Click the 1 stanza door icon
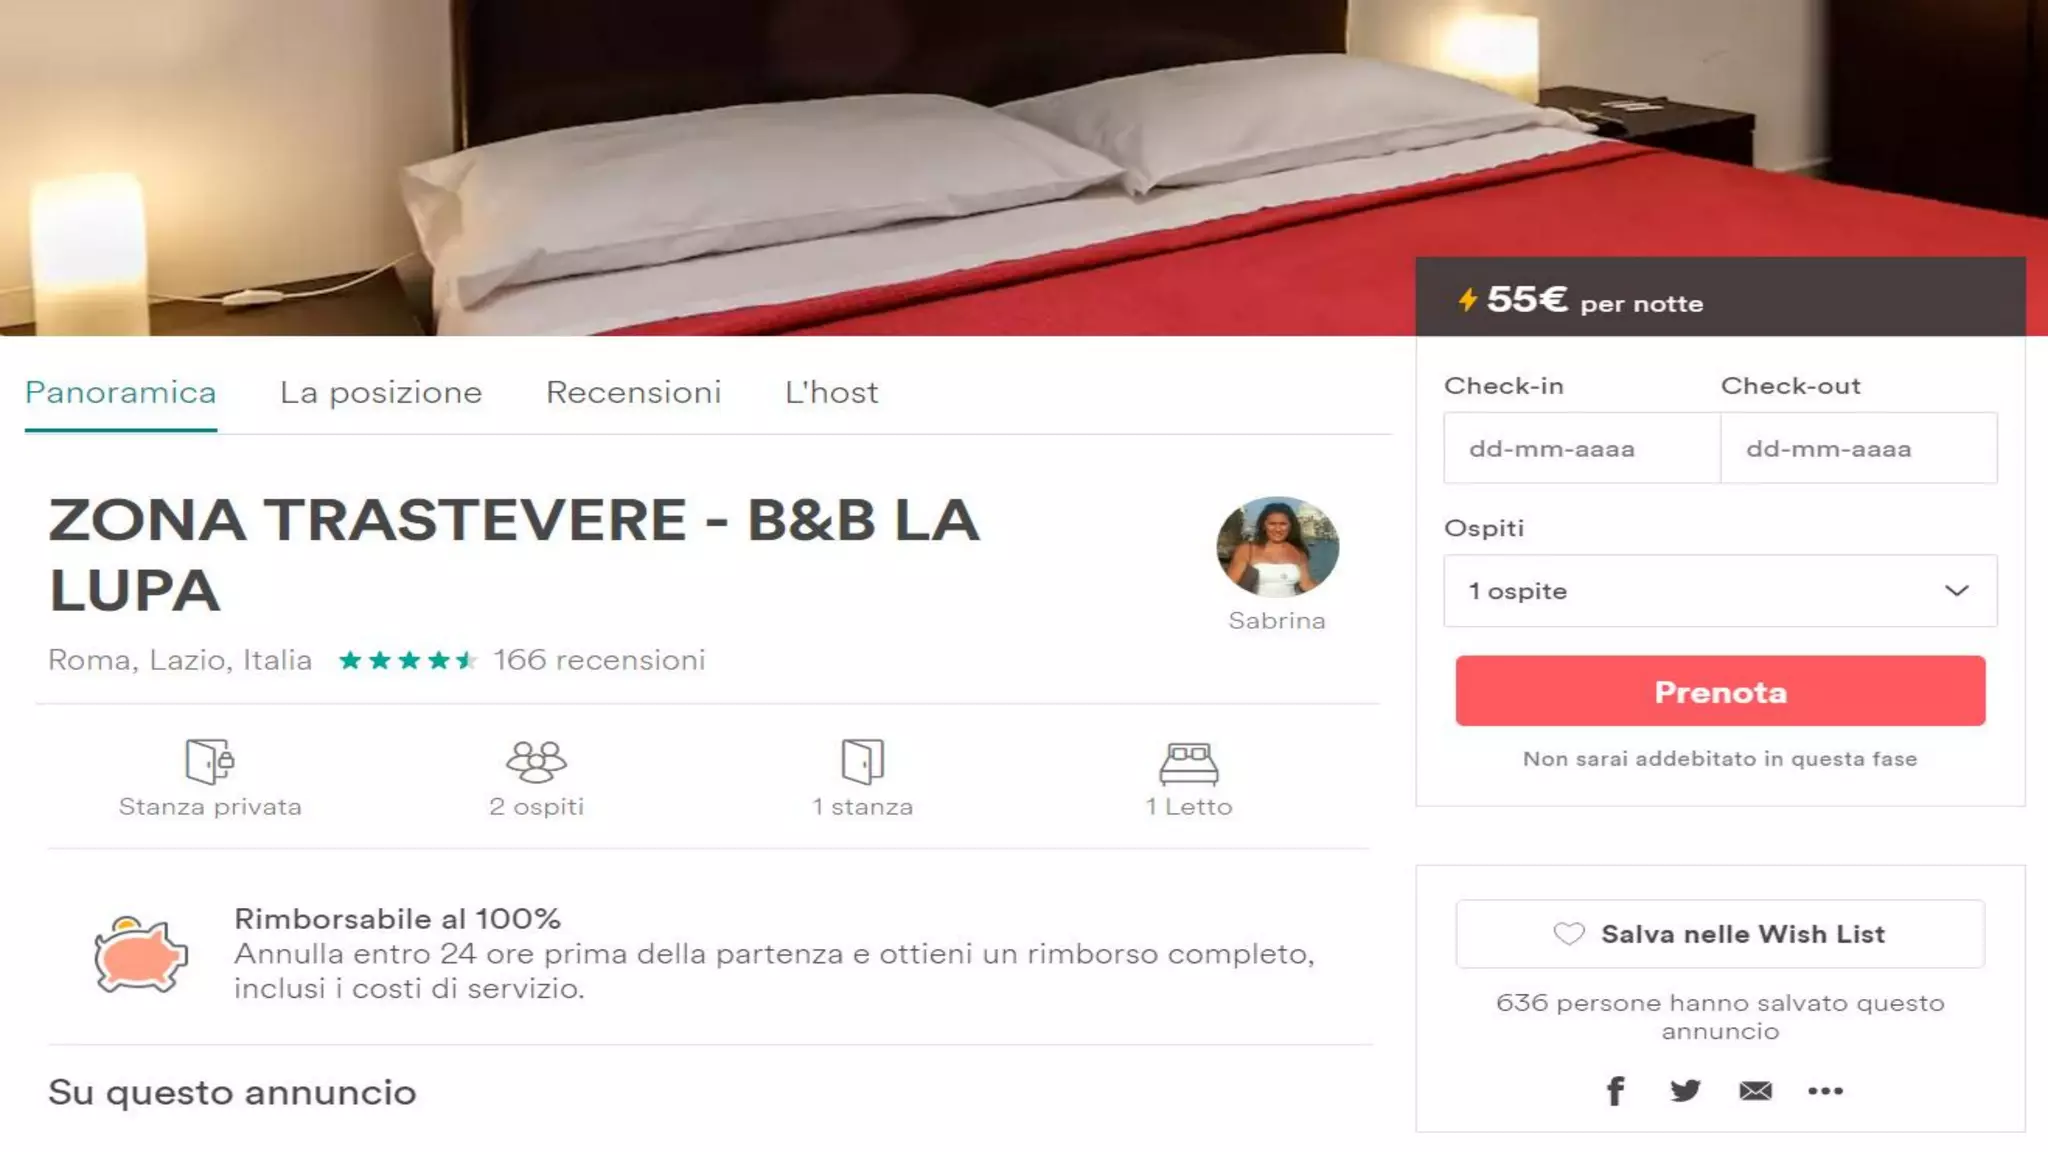 pos(863,761)
